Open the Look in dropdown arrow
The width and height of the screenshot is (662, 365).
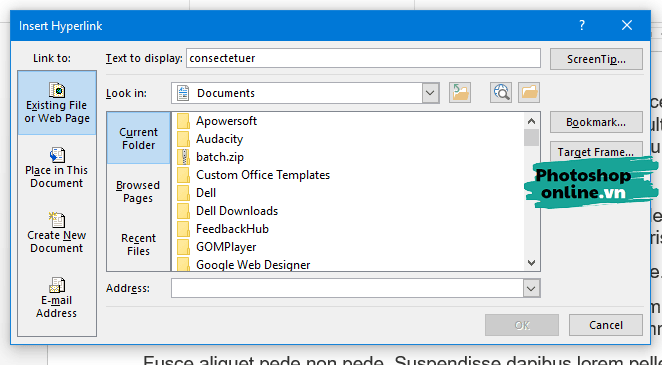coord(430,93)
